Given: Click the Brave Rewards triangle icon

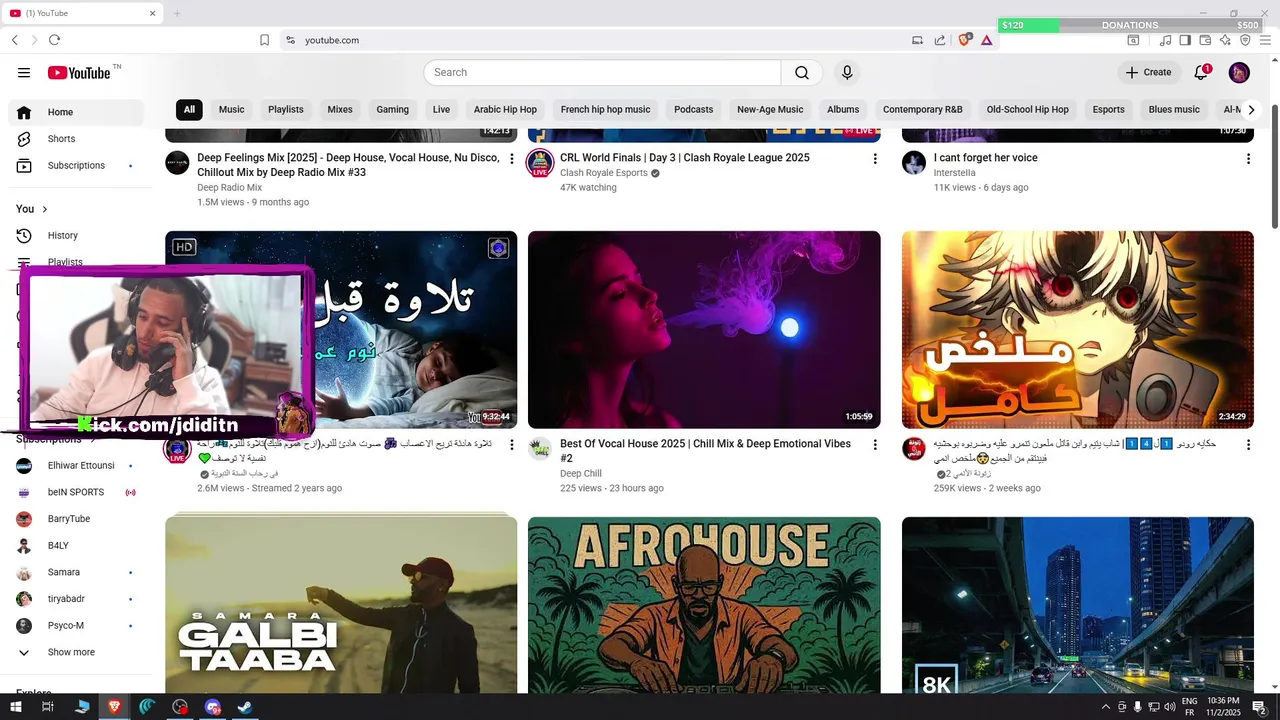Looking at the screenshot, I should tap(987, 40).
